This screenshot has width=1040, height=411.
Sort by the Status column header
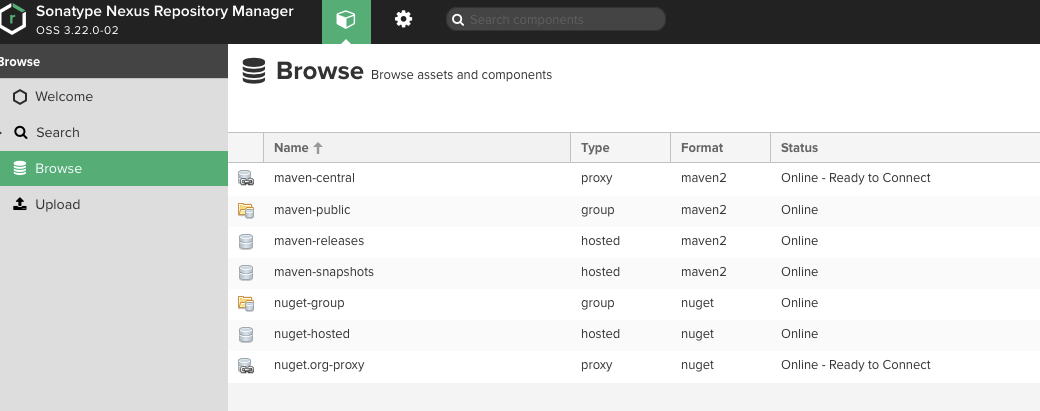pyautogui.click(x=905, y=148)
